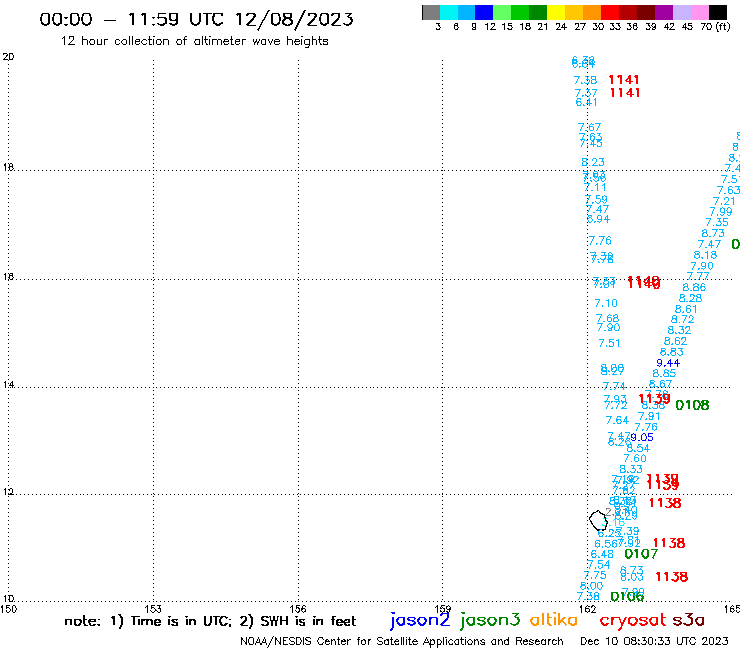Click the altika satellite legend label
This screenshot has height=650, width=740.
pyautogui.click(x=553, y=619)
